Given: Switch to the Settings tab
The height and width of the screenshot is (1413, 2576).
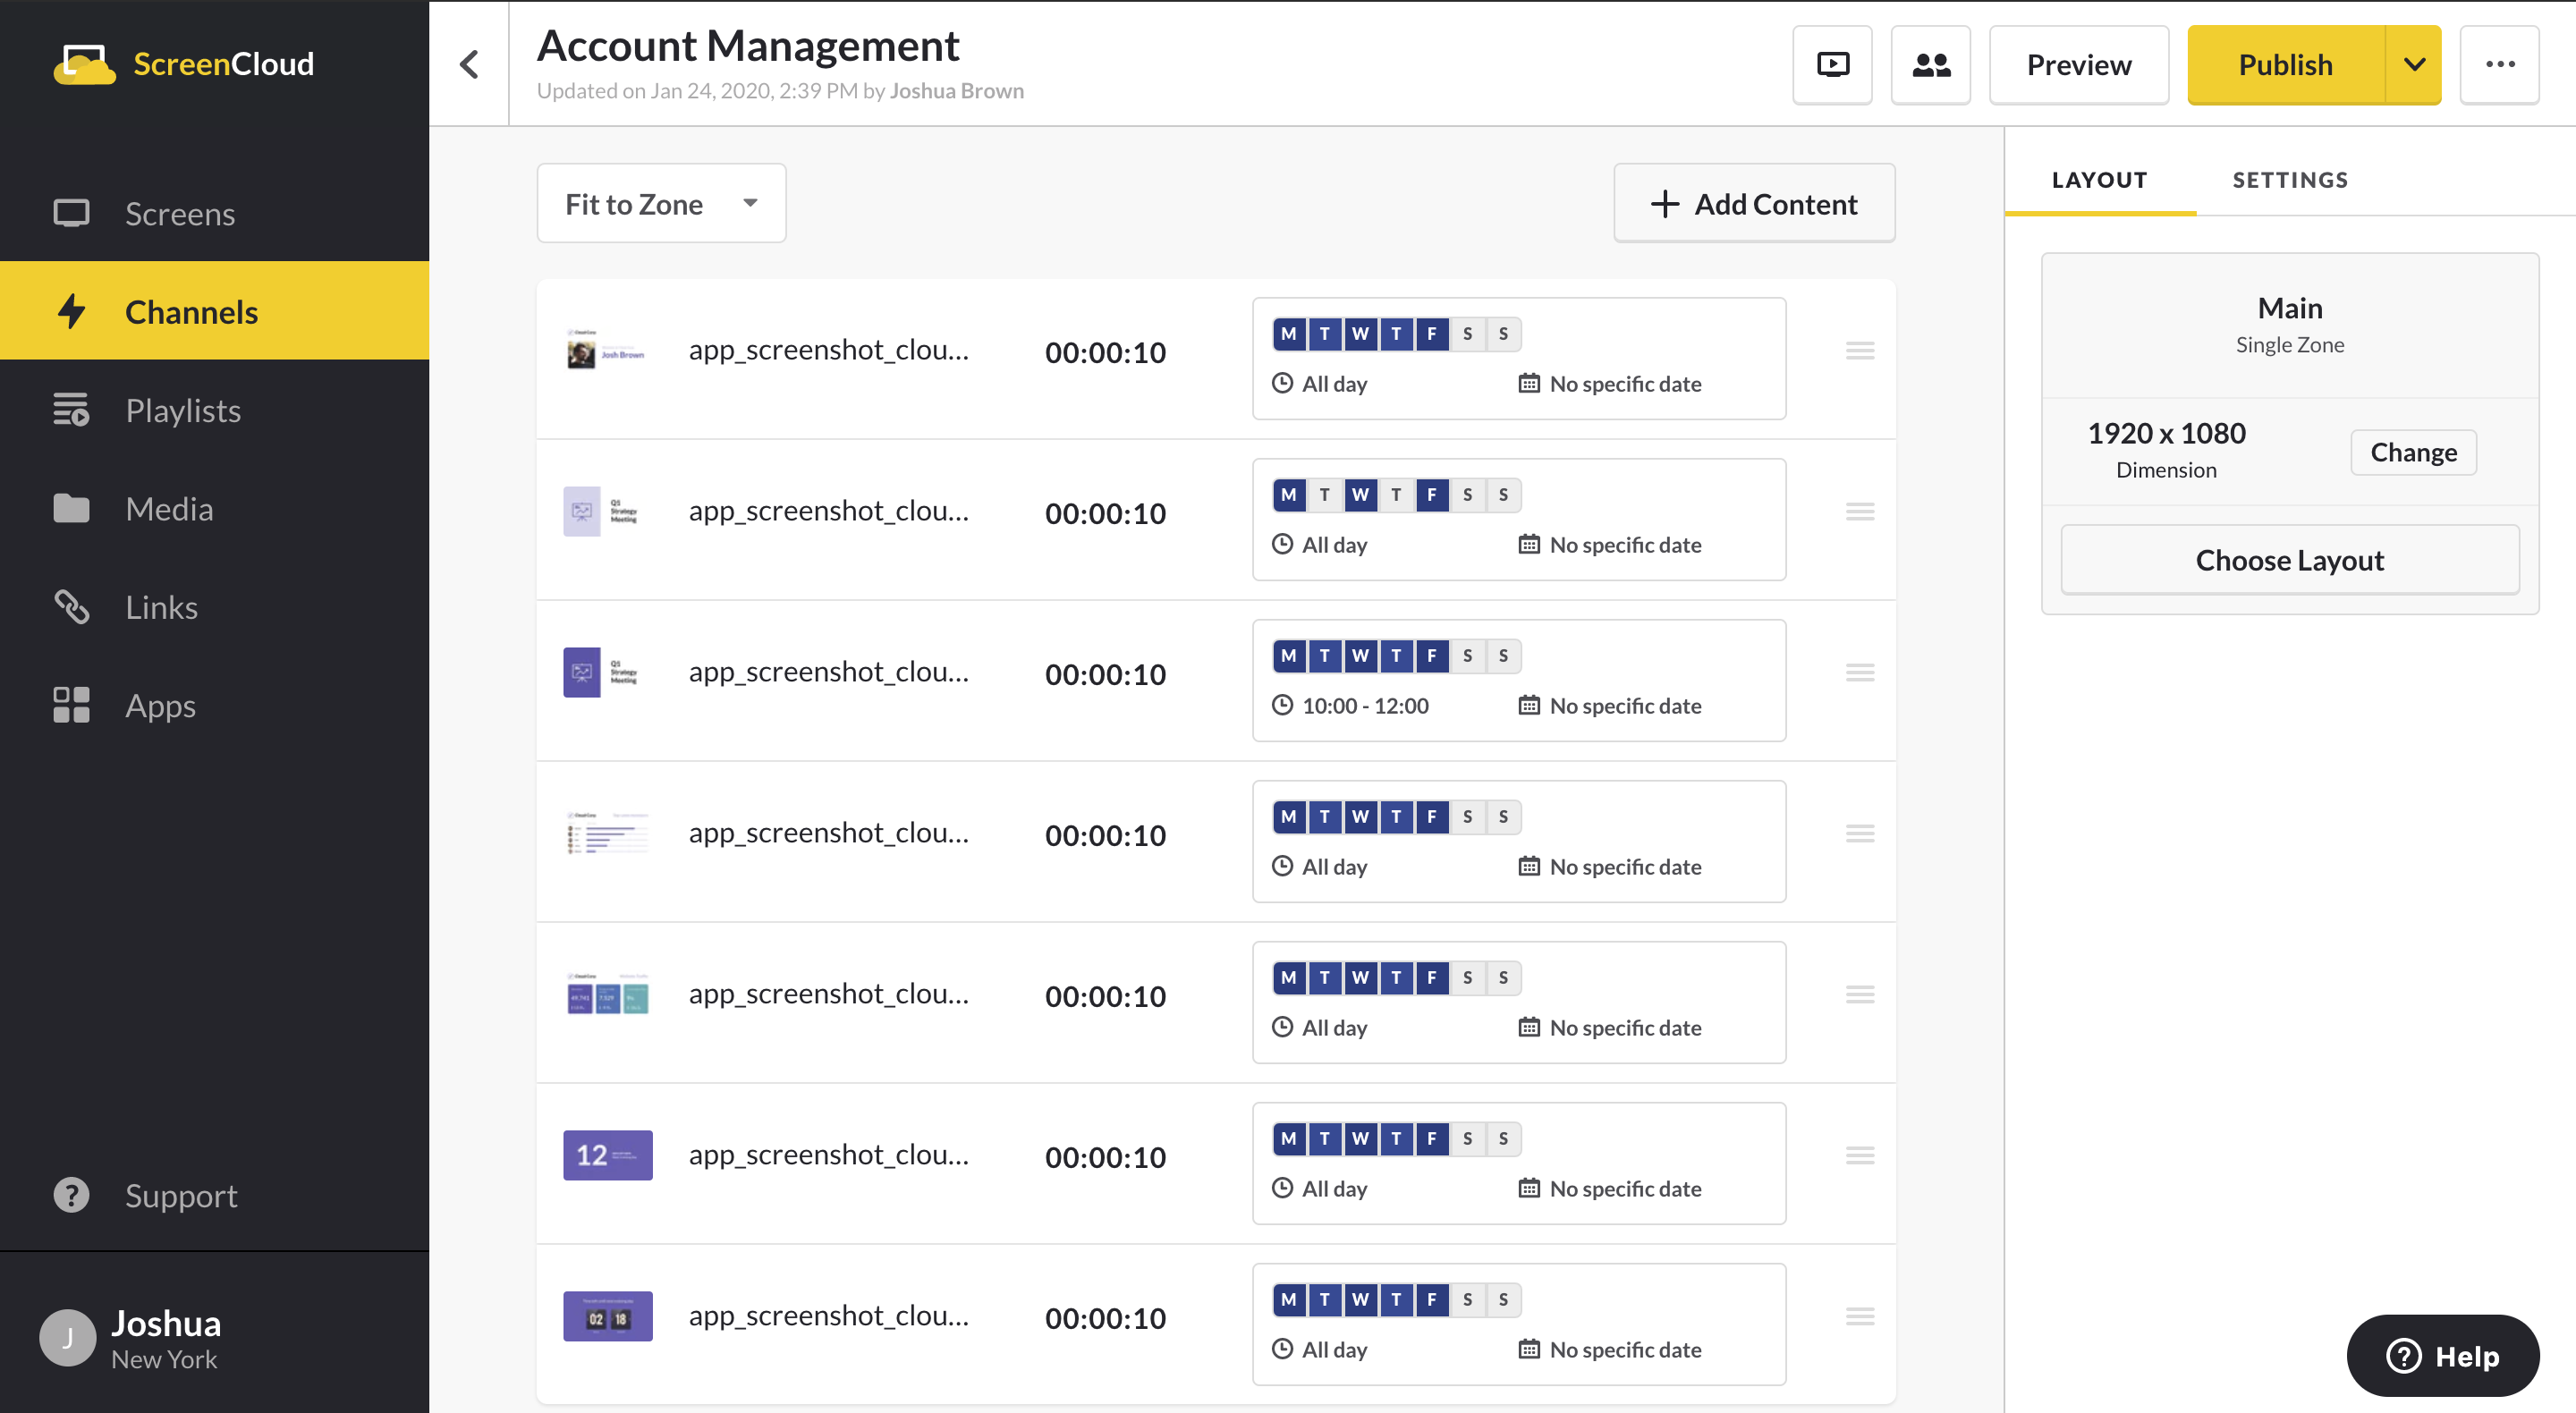Looking at the screenshot, I should pos(2289,180).
